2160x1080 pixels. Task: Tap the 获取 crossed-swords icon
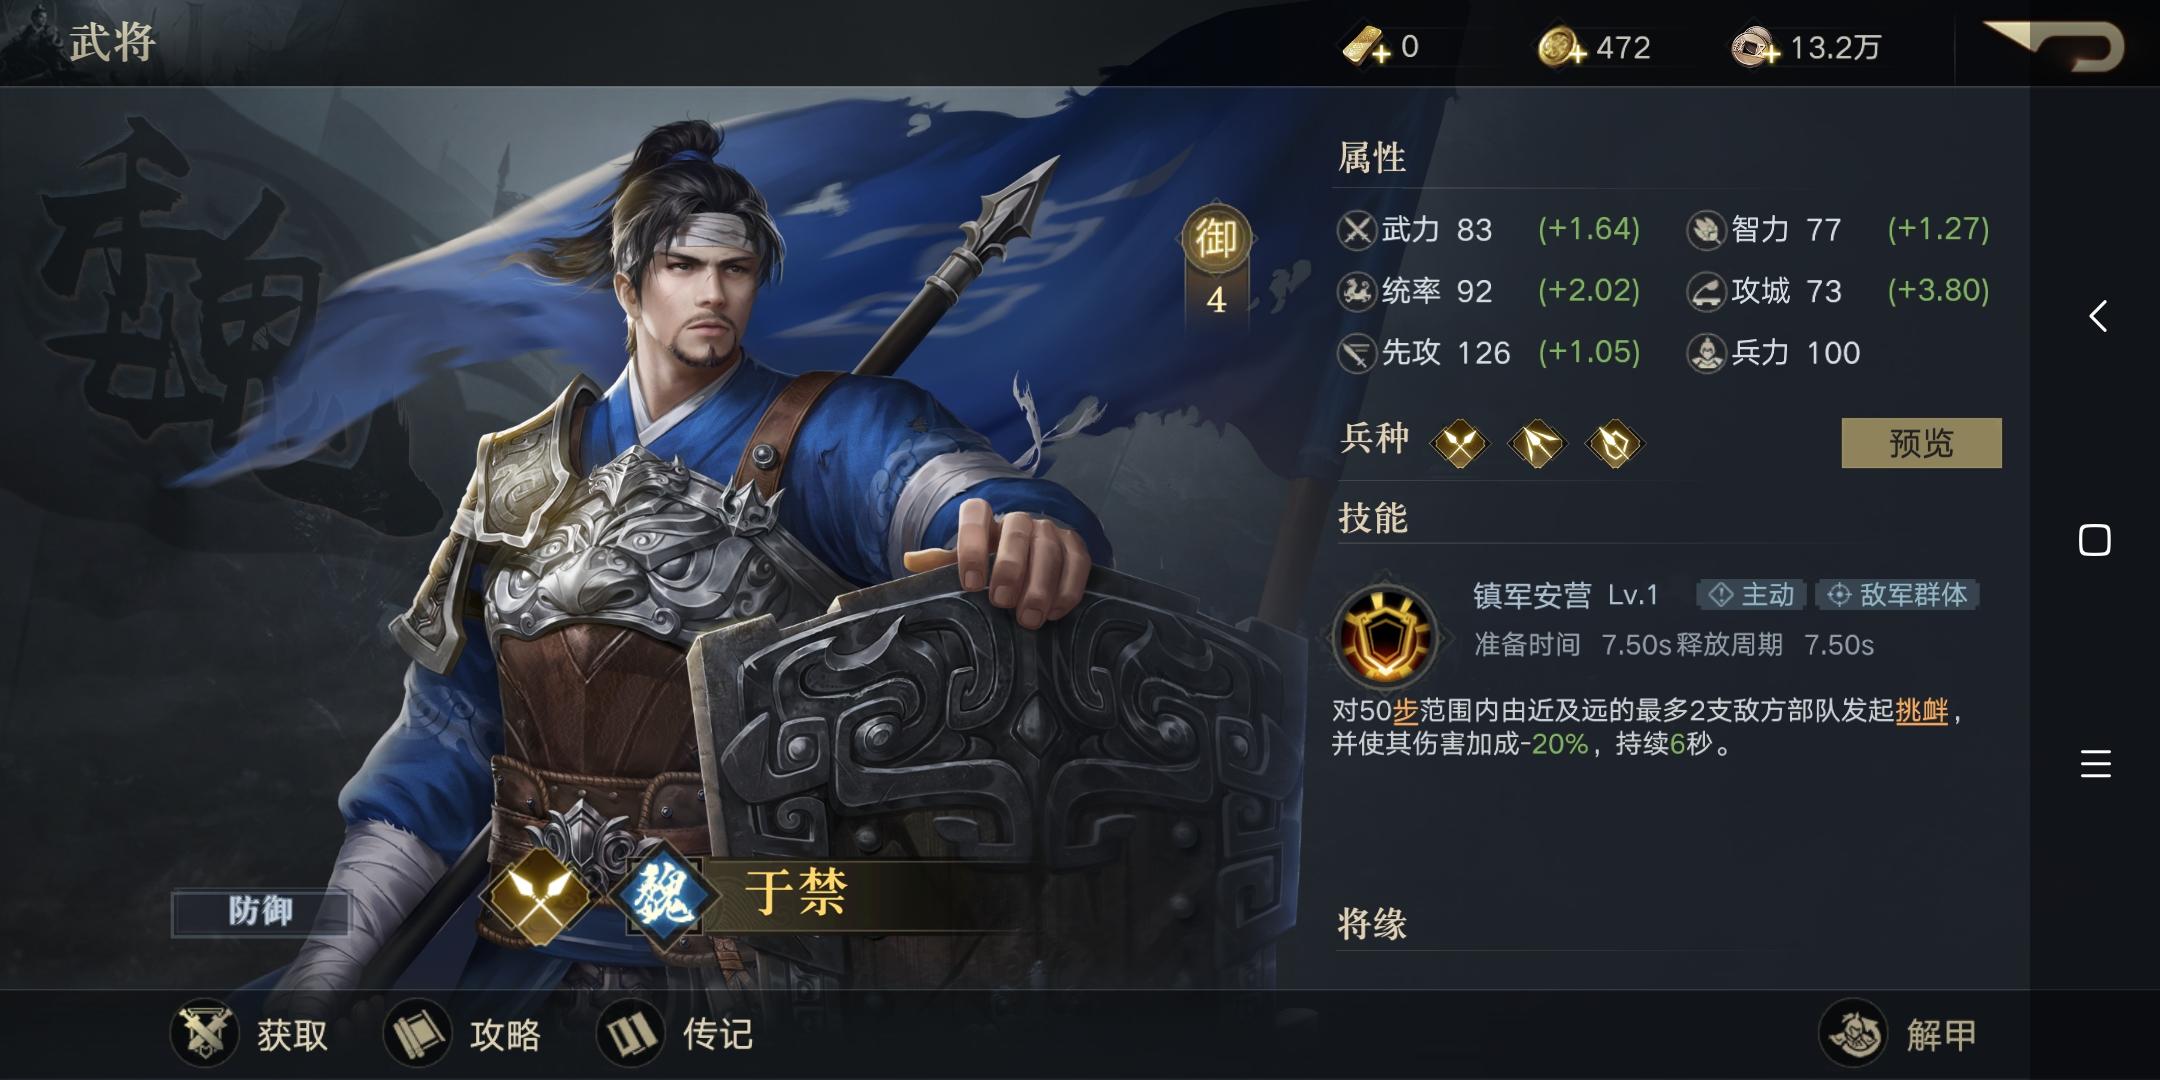coord(204,1033)
